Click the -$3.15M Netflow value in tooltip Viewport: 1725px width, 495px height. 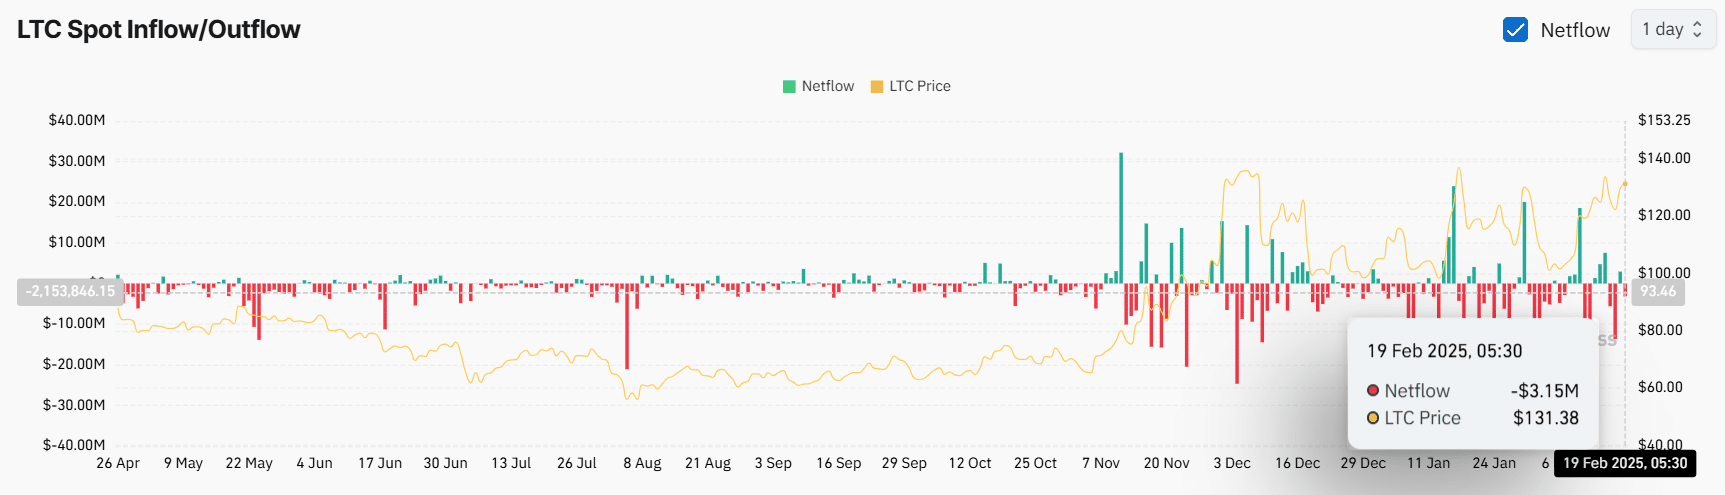point(1544,391)
